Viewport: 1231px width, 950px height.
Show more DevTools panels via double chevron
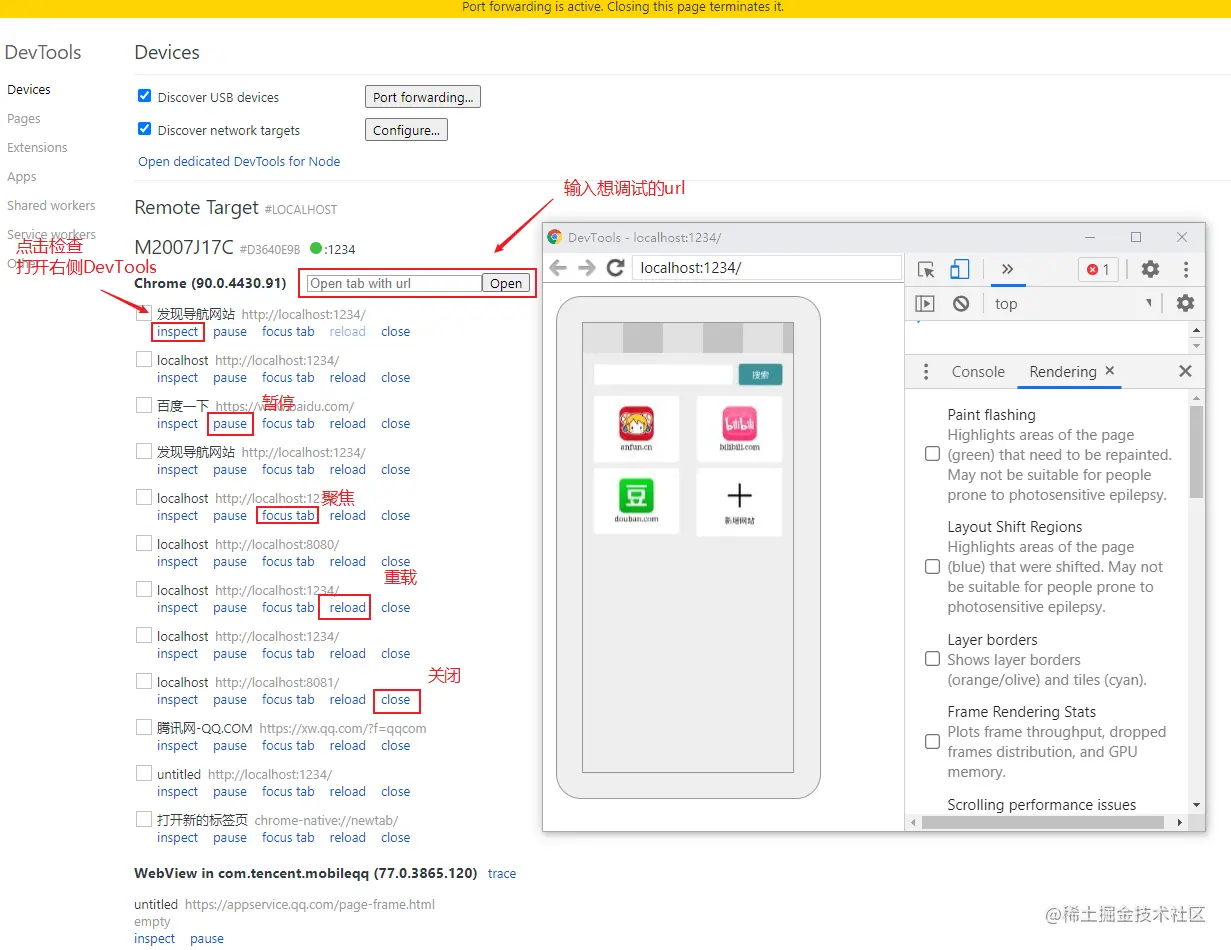tap(1007, 269)
